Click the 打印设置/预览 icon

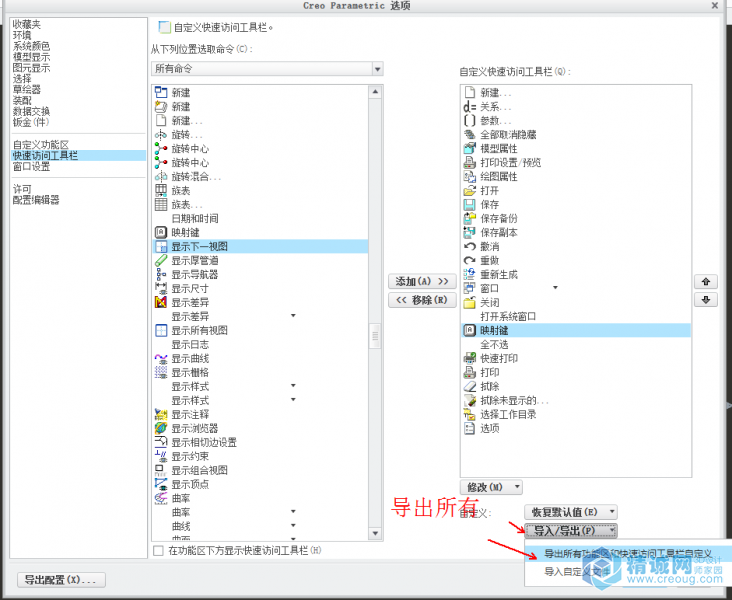(x=469, y=162)
